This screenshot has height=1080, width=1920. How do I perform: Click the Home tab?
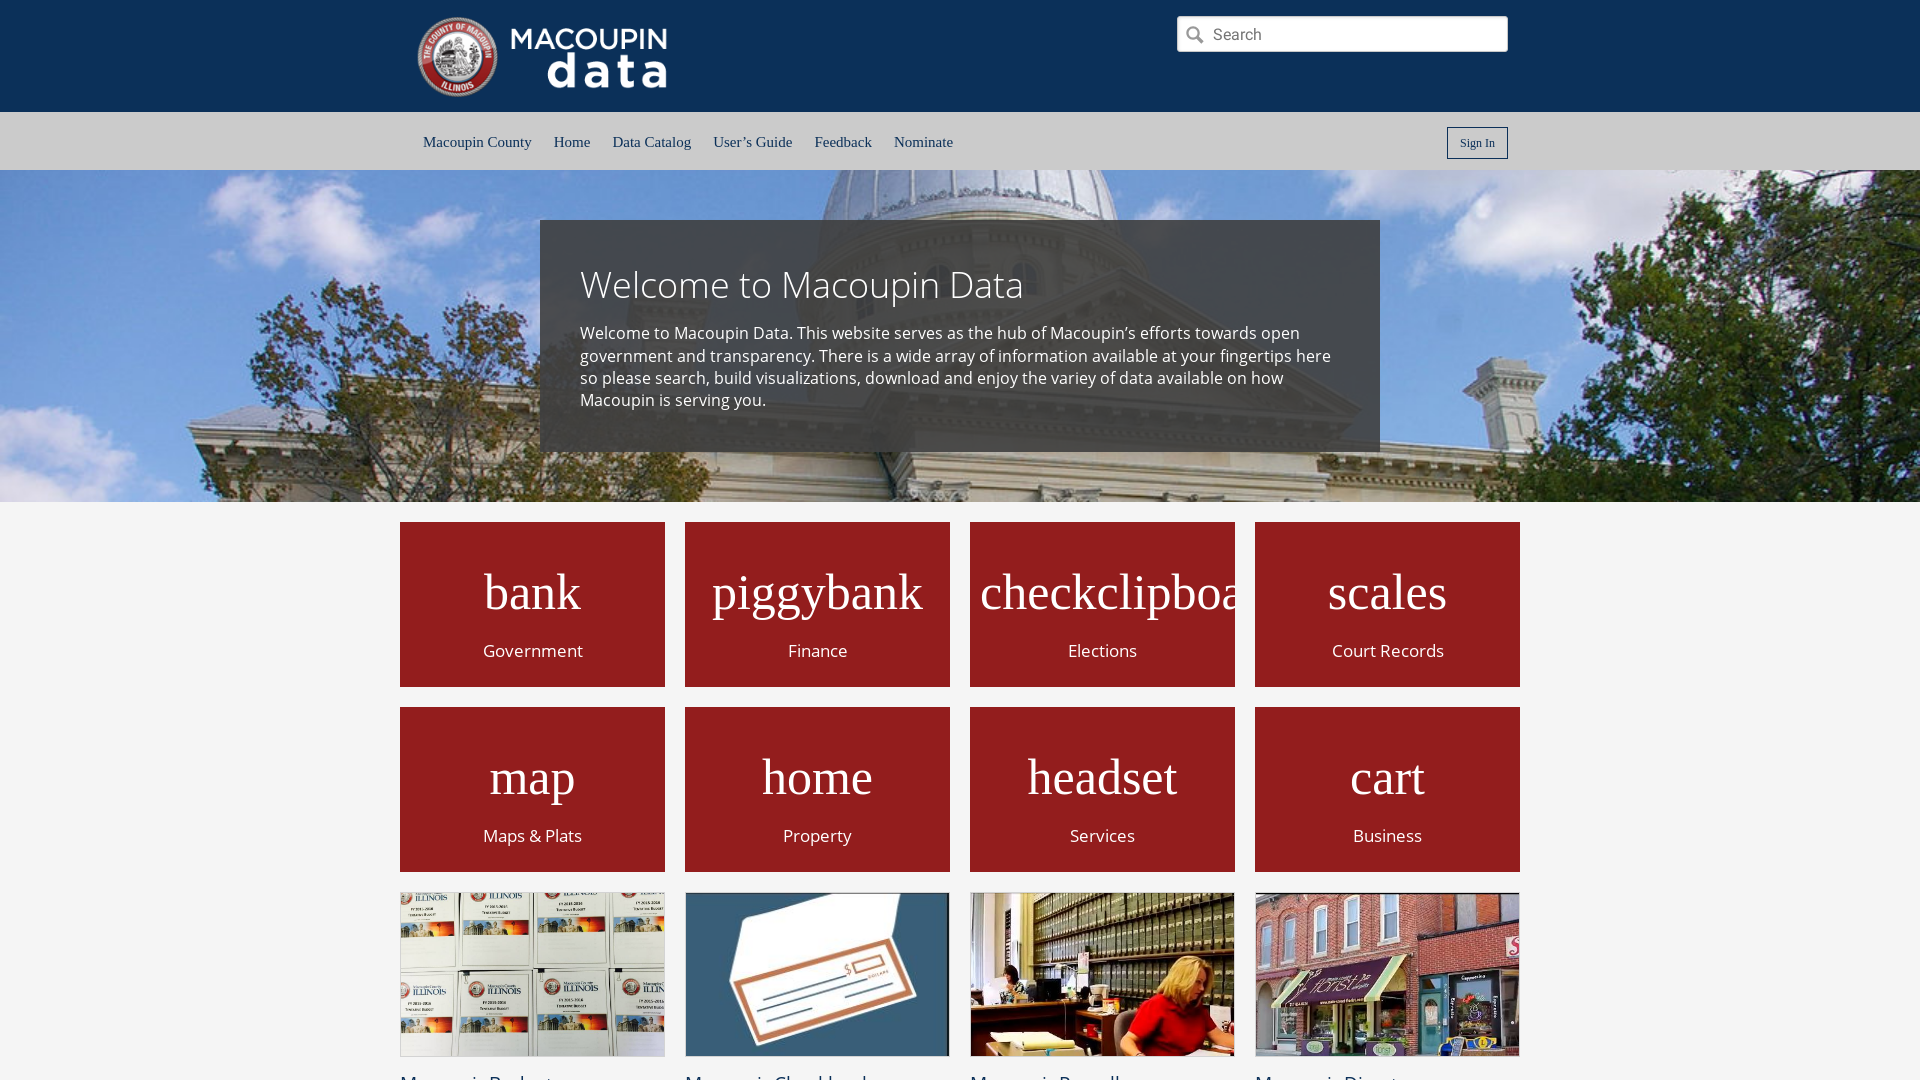pyautogui.click(x=571, y=141)
